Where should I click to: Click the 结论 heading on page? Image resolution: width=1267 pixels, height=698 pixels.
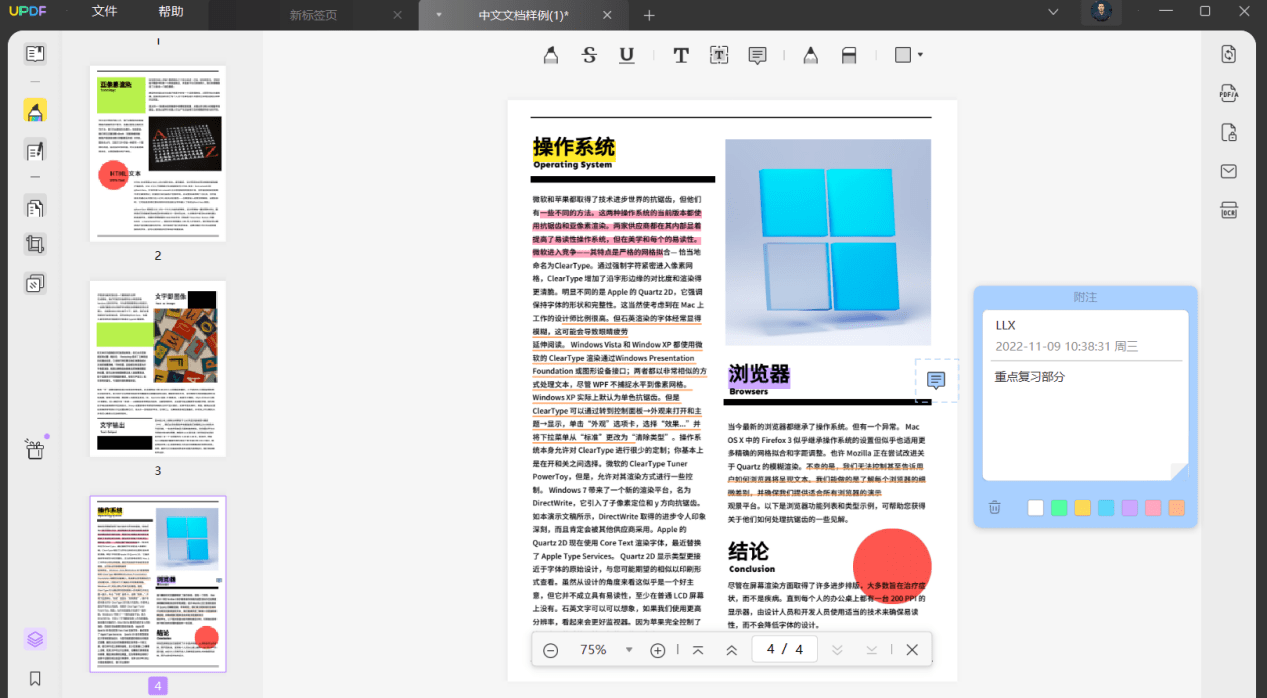click(749, 551)
